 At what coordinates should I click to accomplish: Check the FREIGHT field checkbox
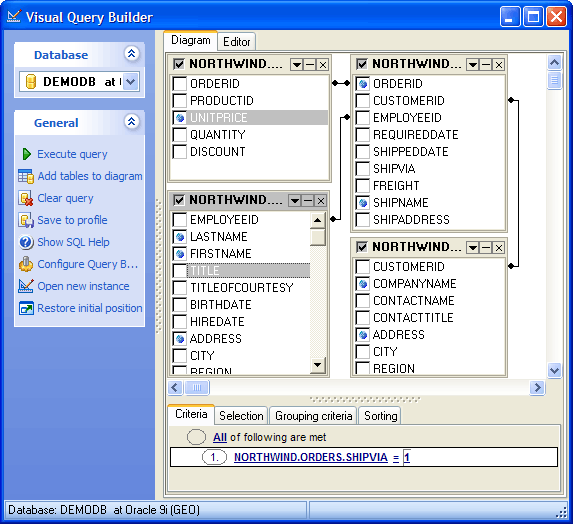click(x=363, y=186)
